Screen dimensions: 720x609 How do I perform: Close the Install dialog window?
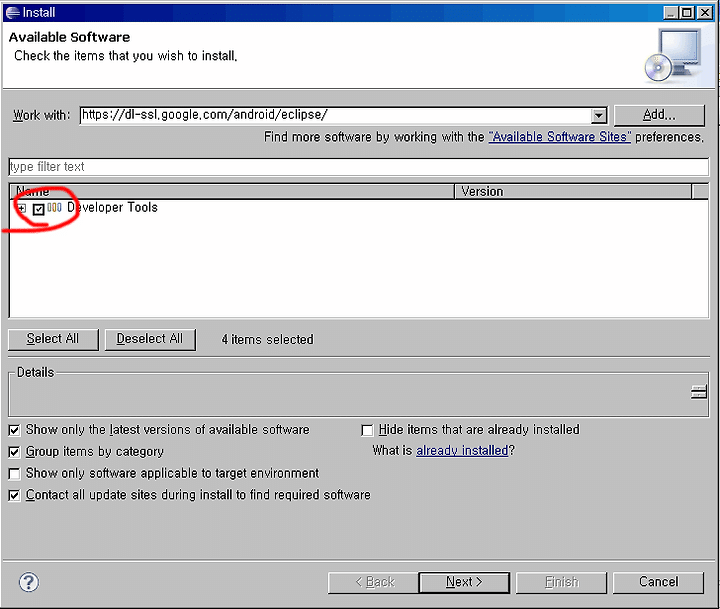[705, 12]
